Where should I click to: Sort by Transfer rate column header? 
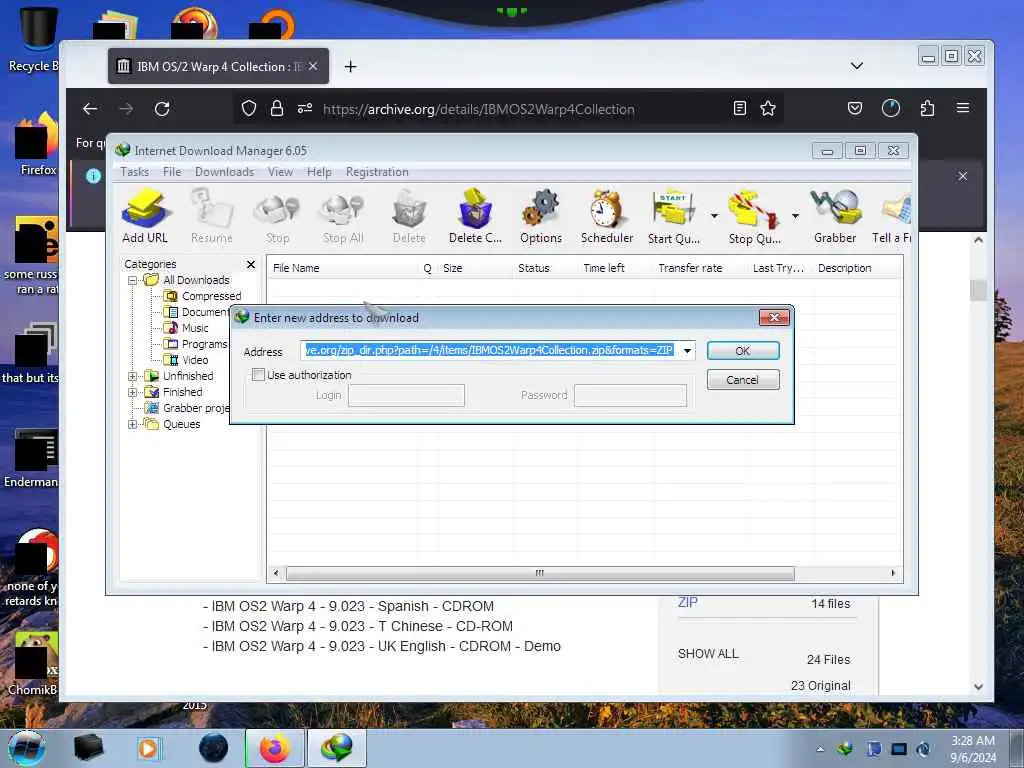pos(699,268)
